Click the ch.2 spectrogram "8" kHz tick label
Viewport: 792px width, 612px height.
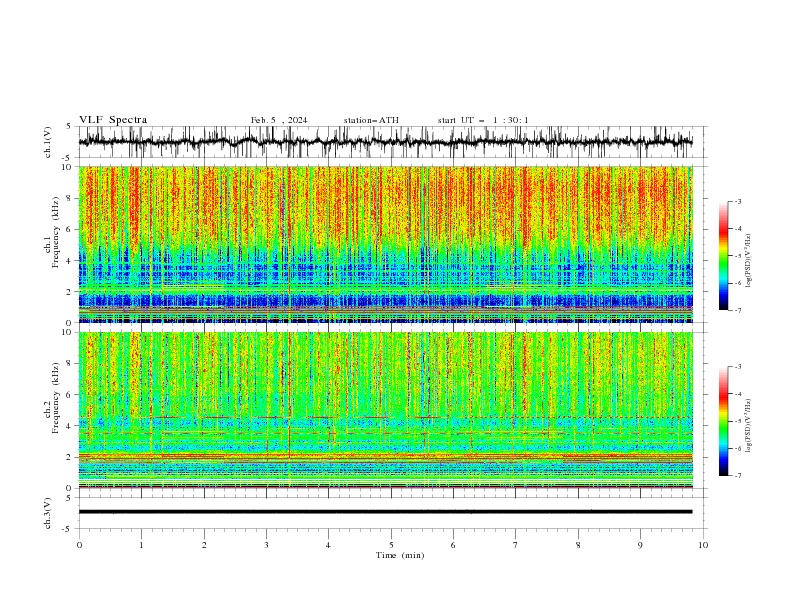[70, 364]
